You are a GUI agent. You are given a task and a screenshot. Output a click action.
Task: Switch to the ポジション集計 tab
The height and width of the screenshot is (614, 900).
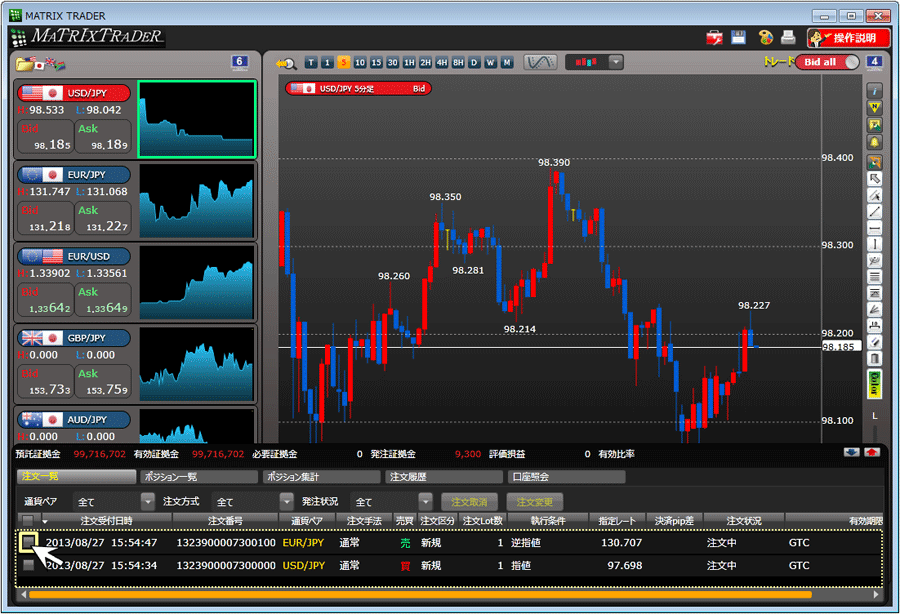coord(322,476)
